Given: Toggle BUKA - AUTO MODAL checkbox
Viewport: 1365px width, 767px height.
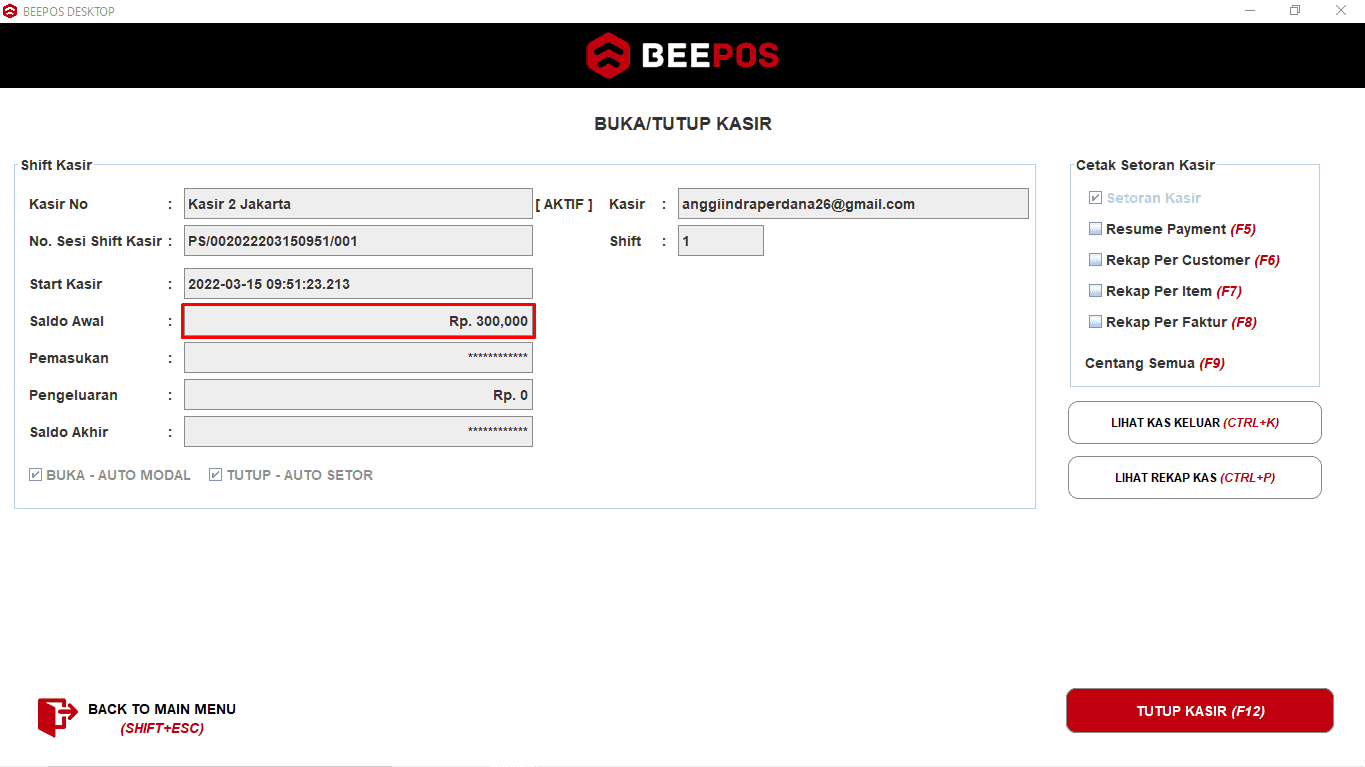Looking at the screenshot, I should coord(36,475).
